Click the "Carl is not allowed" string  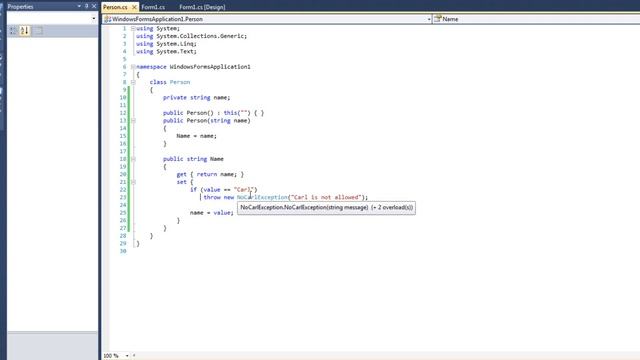(x=327, y=197)
